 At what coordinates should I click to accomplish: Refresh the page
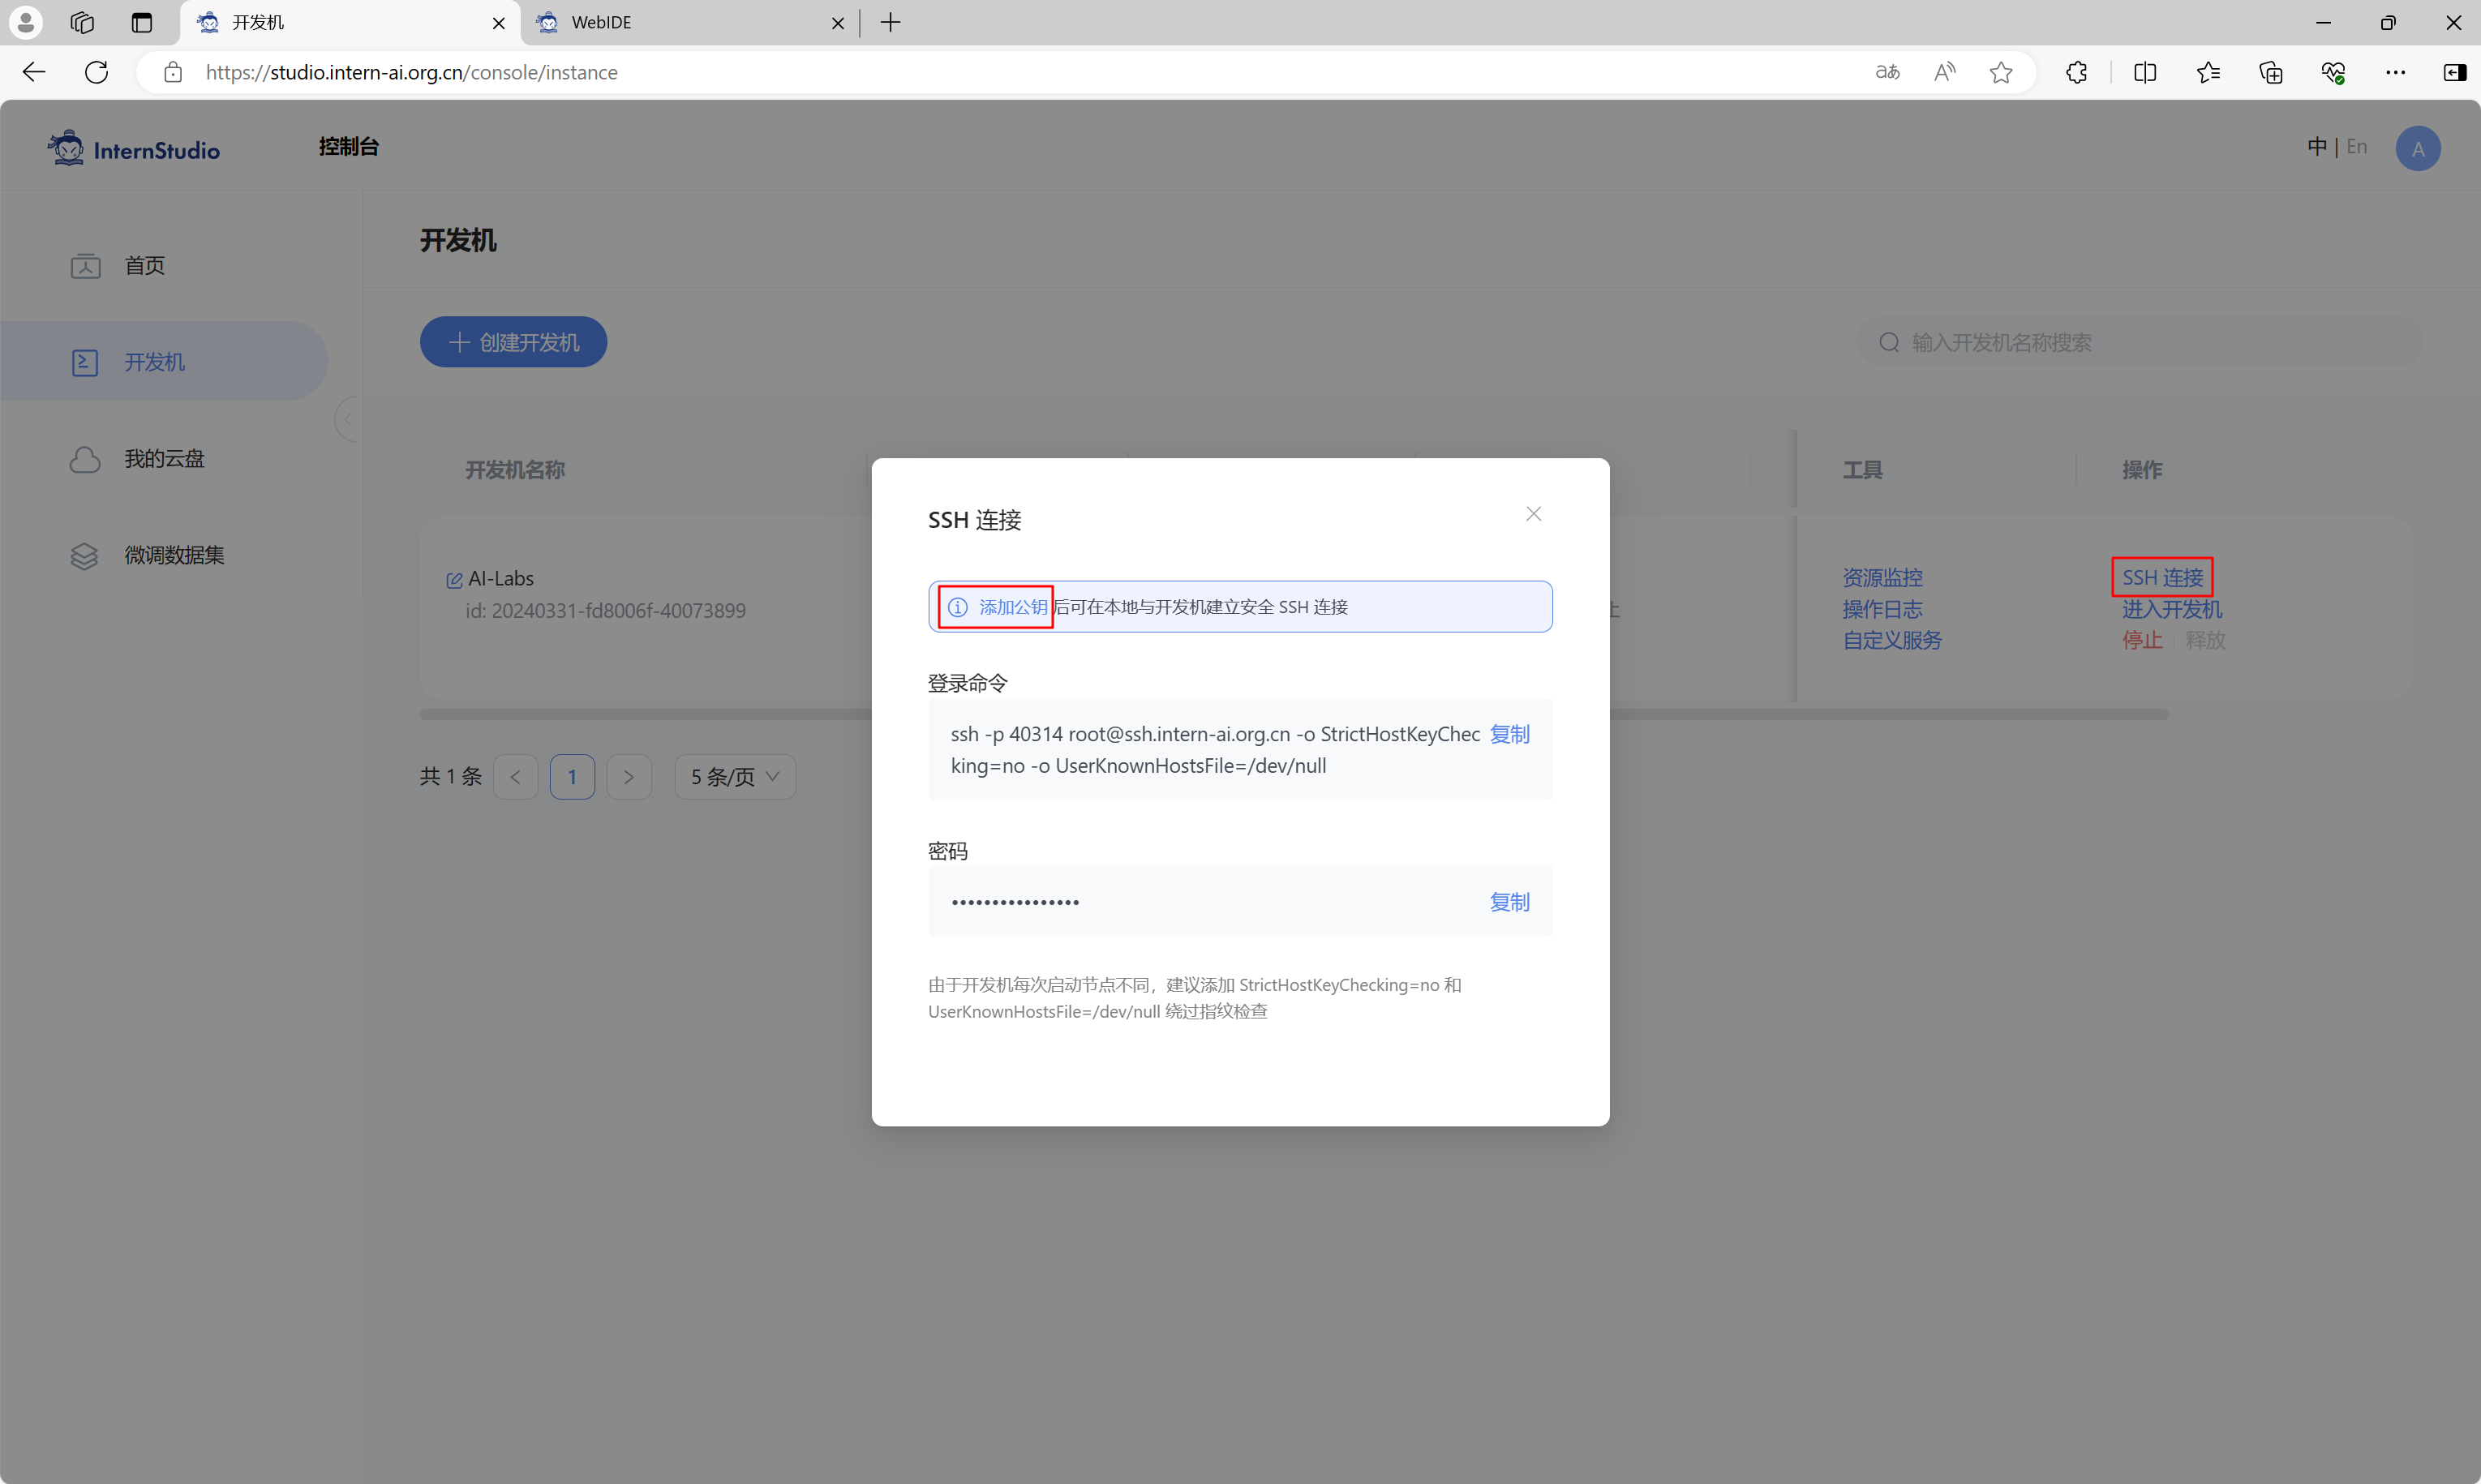(96, 72)
